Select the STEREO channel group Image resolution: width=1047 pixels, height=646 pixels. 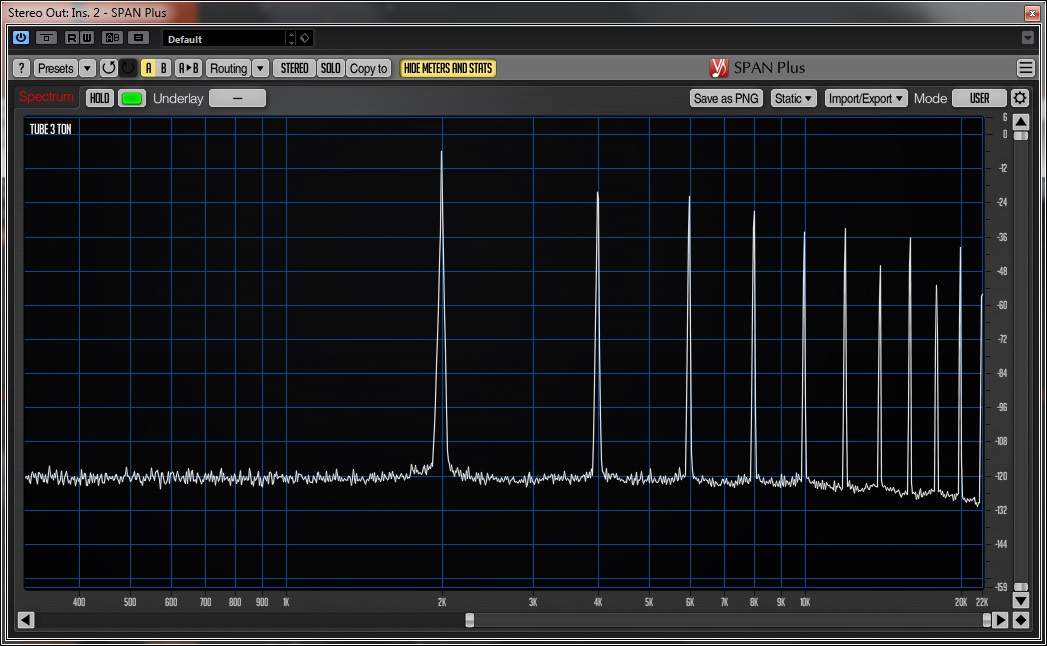pos(294,68)
